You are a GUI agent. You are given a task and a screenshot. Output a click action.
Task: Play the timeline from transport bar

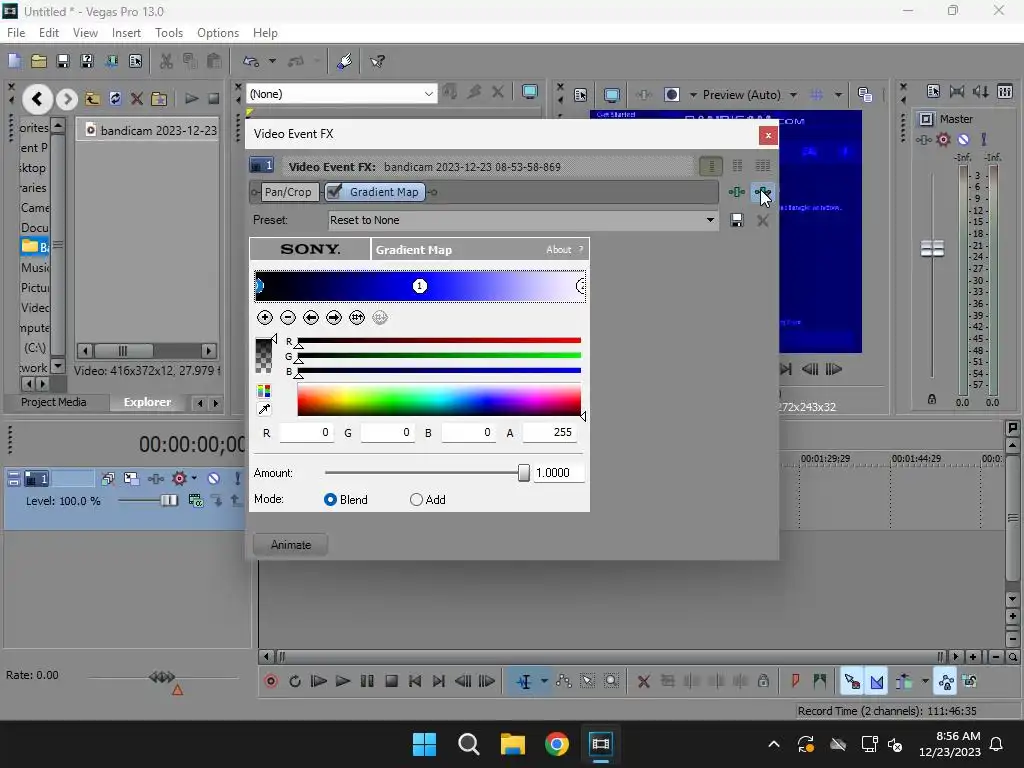tap(343, 681)
